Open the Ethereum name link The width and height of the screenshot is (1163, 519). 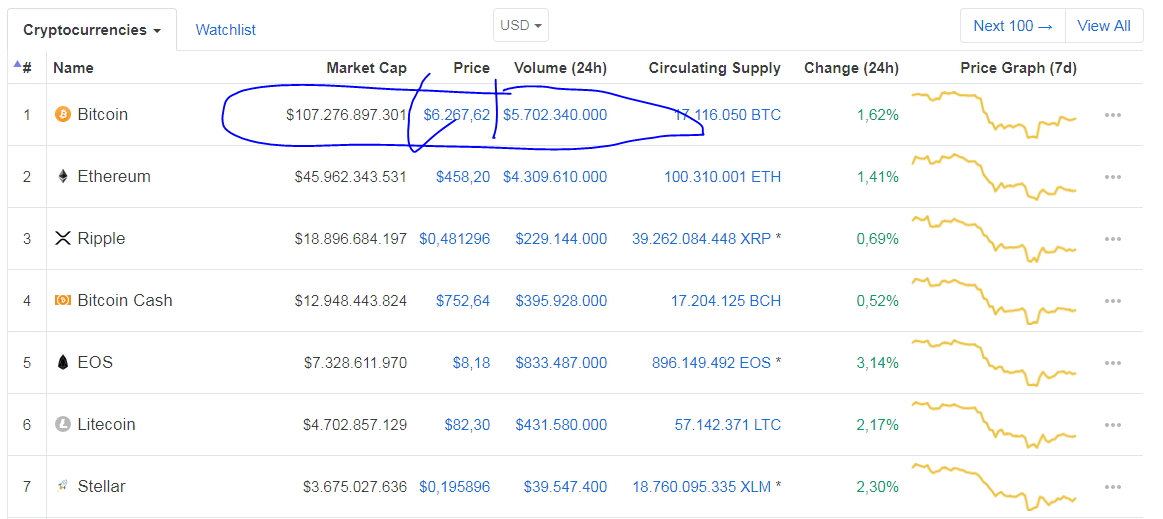114,176
